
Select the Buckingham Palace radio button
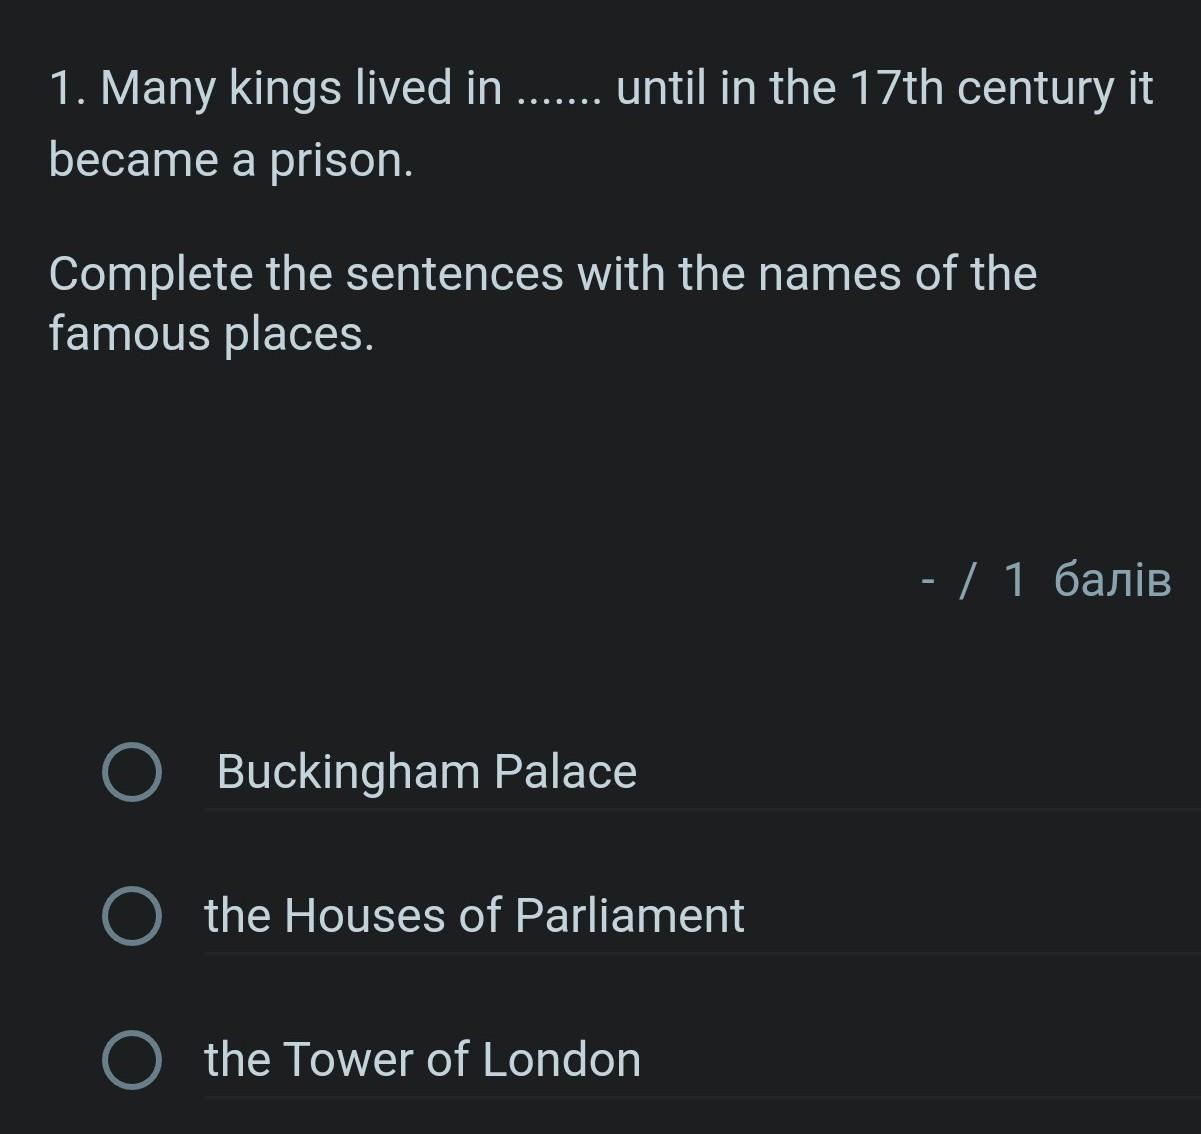point(132,772)
